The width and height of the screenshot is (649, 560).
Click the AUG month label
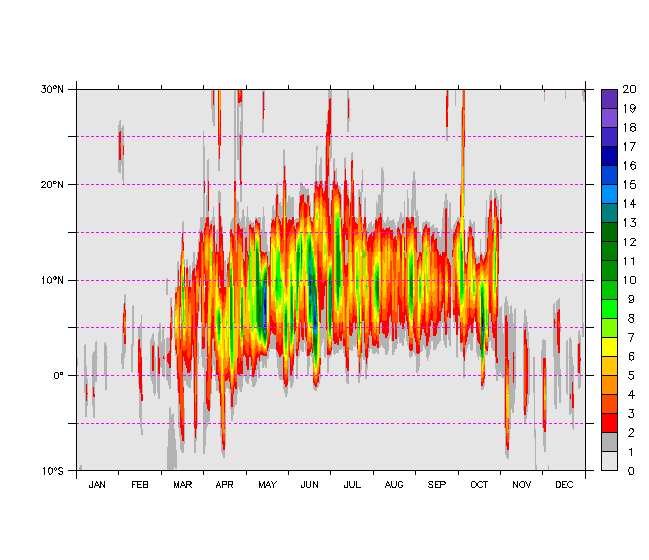[394, 485]
